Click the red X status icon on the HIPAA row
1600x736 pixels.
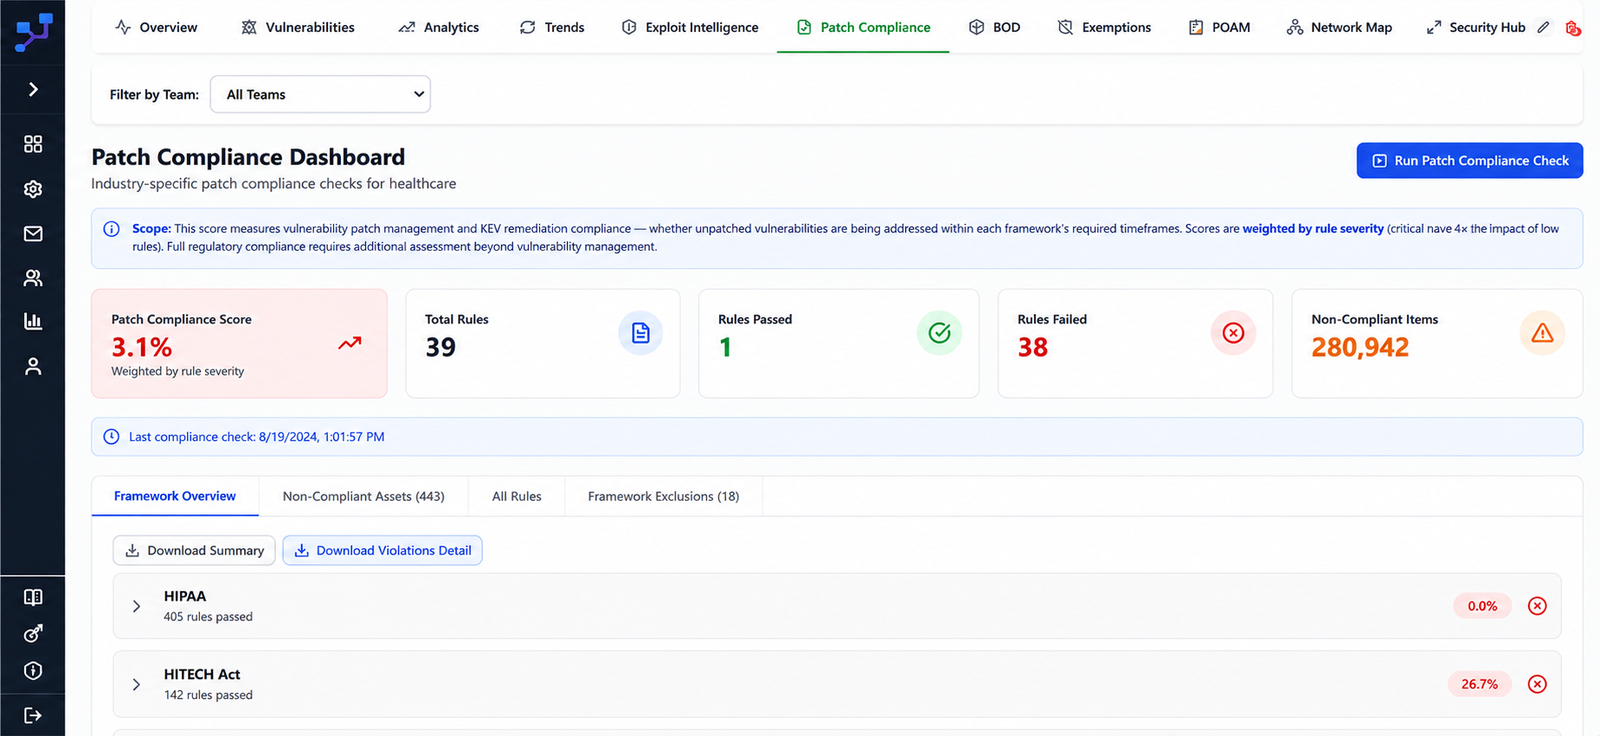1537,606
